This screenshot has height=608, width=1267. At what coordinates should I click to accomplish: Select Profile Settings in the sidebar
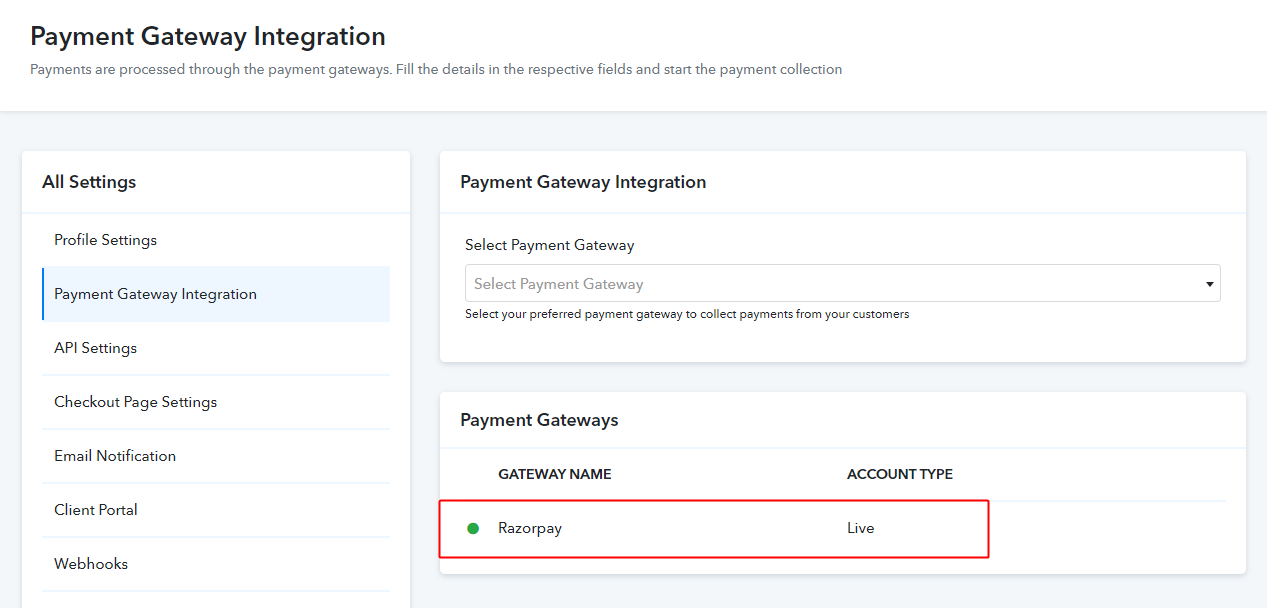pos(105,240)
